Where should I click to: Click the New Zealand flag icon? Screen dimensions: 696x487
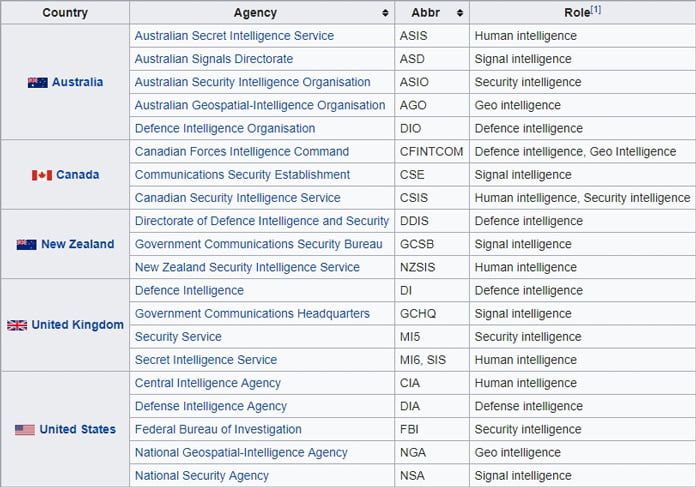point(27,245)
